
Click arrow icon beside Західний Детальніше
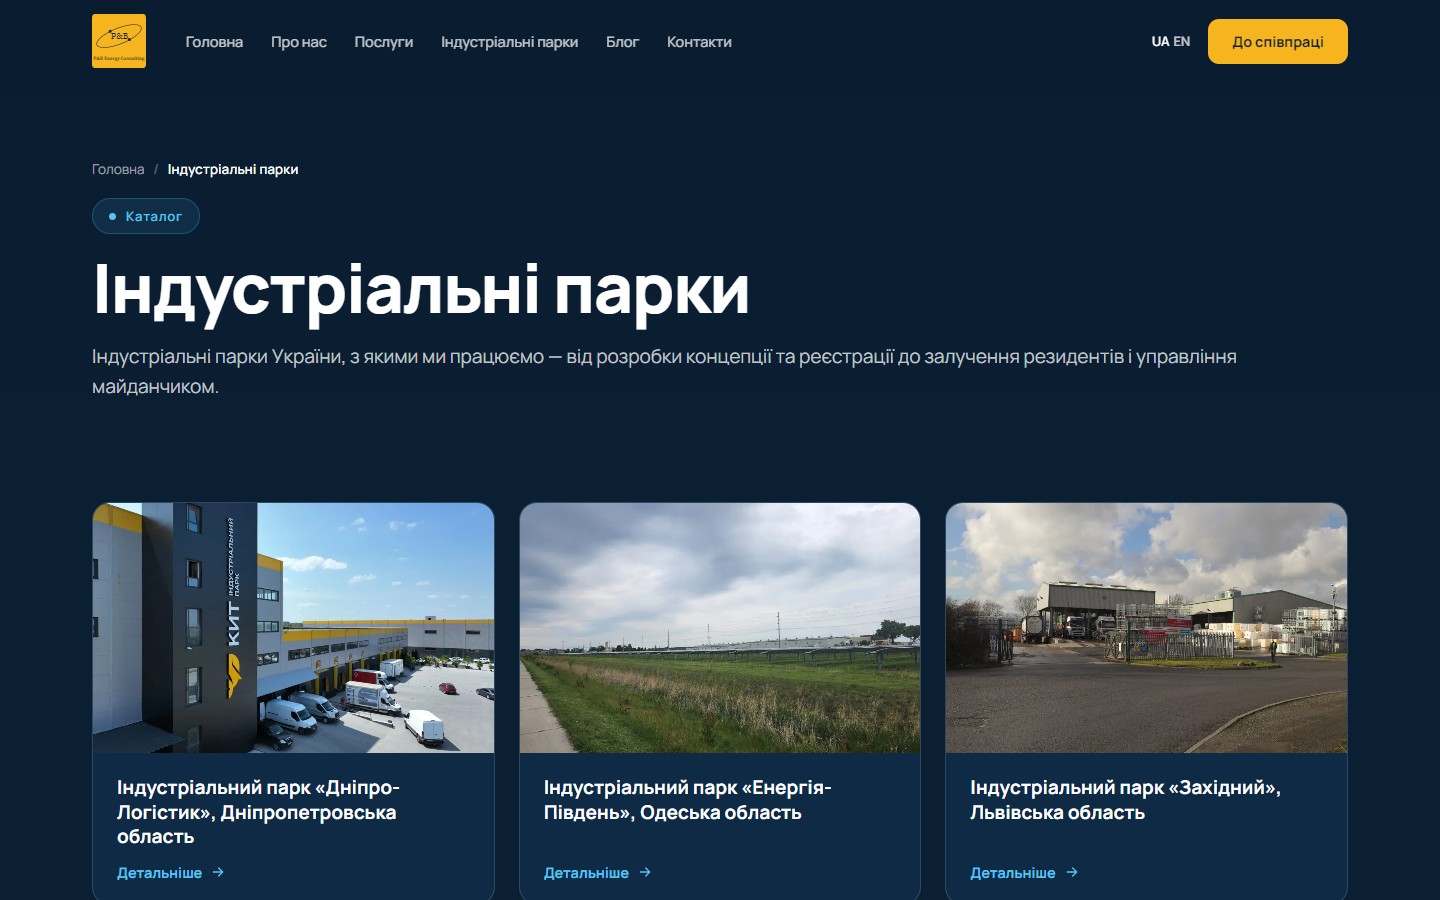(x=1072, y=872)
